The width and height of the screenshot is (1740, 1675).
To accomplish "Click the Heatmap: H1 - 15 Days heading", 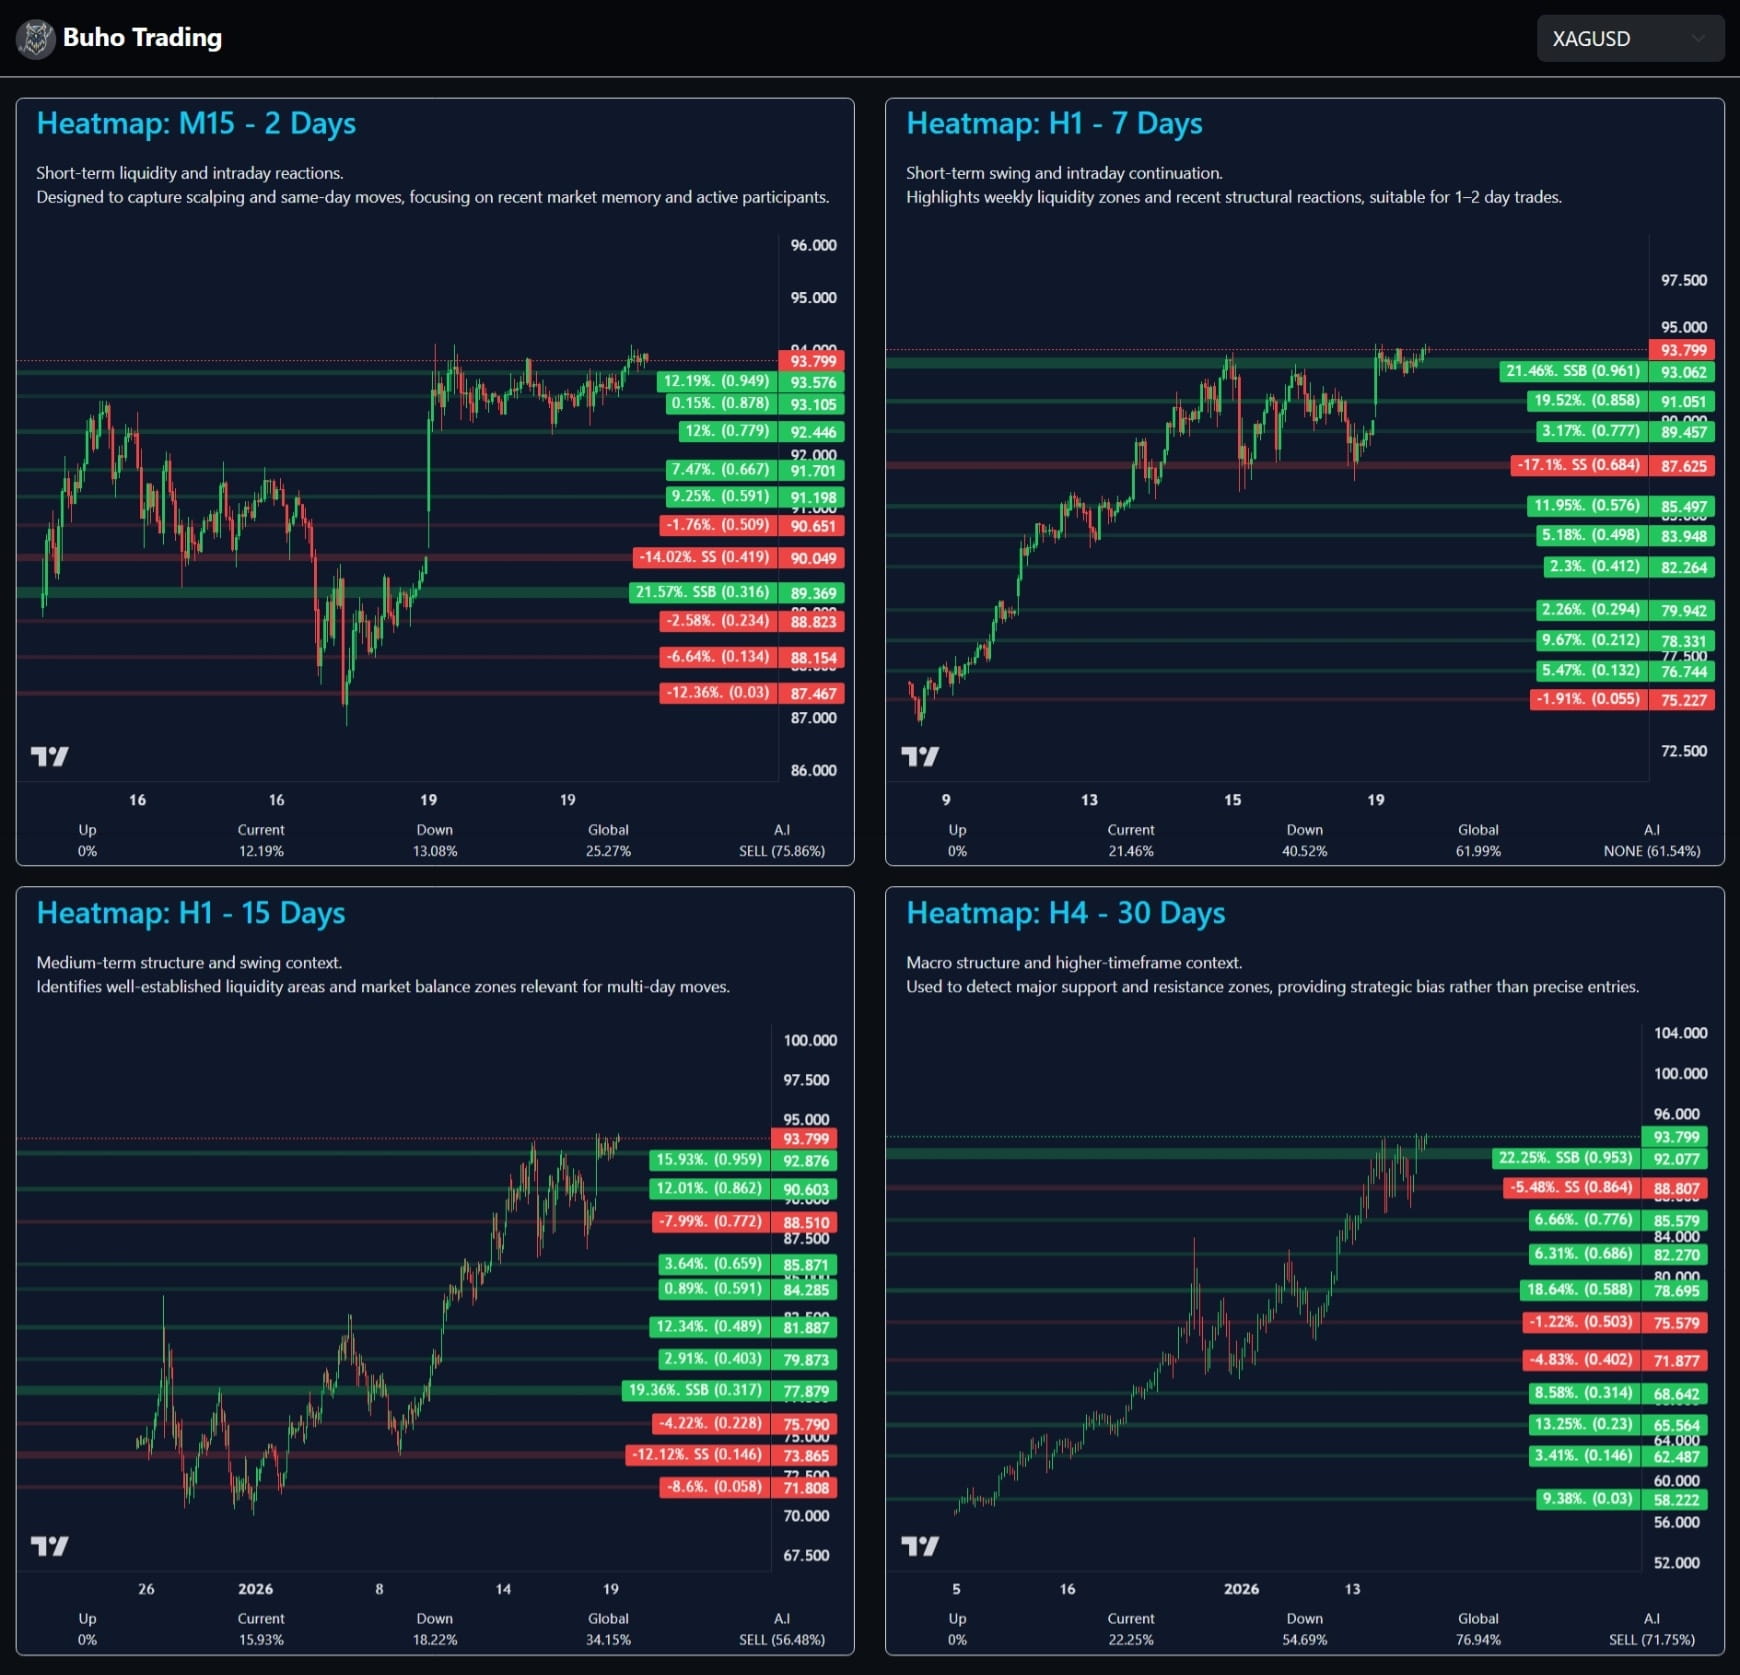I will [x=191, y=913].
